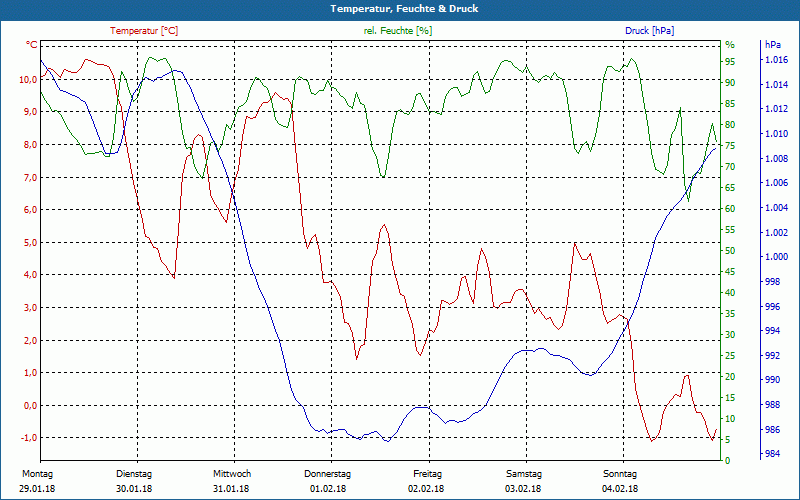The image size is (800, 500).
Task: Click the 'Montag' day label
Action: click(x=37, y=474)
